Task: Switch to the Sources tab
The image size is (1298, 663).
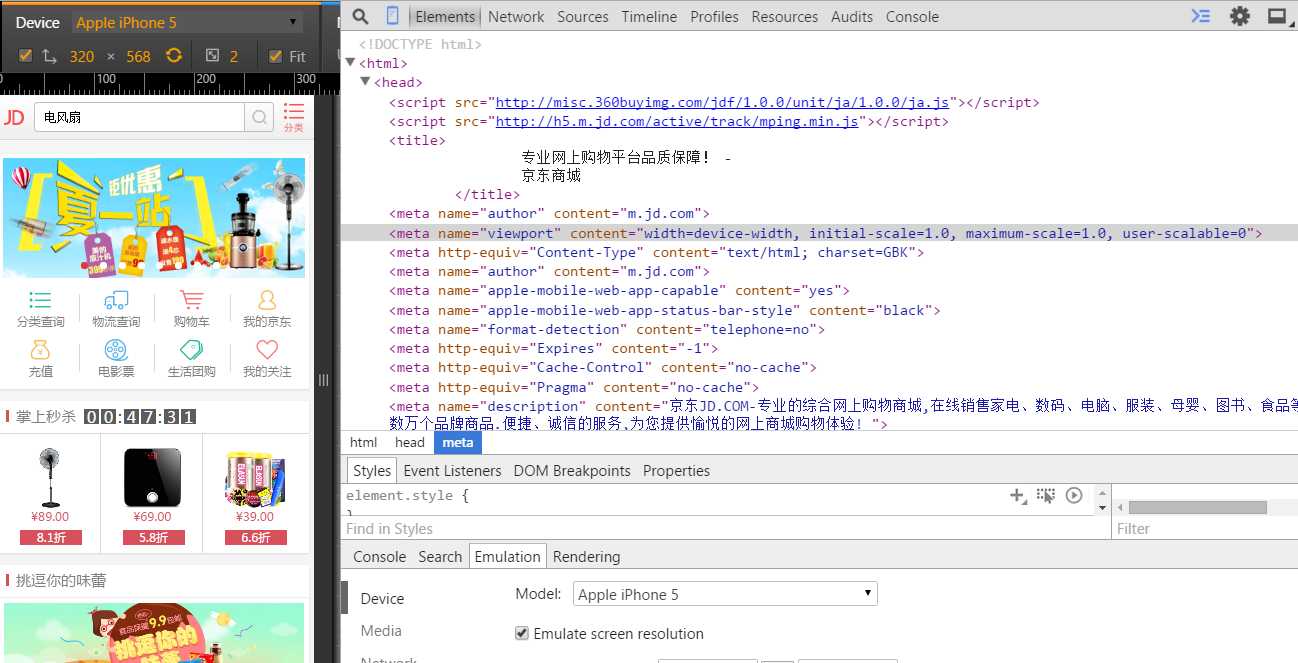Action: [x=583, y=16]
